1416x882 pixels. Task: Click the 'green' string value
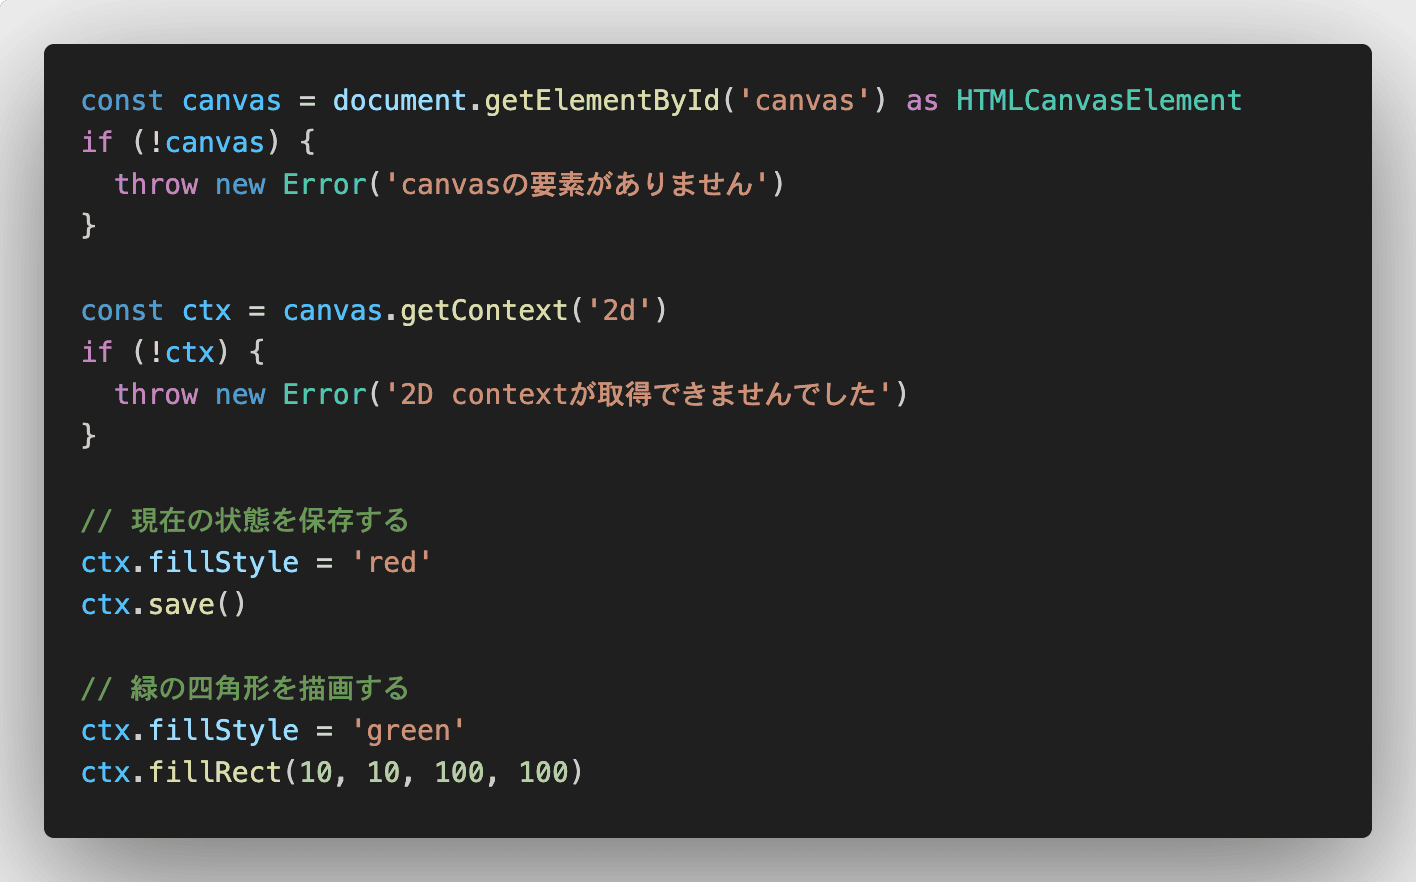click(x=408, y=730)
